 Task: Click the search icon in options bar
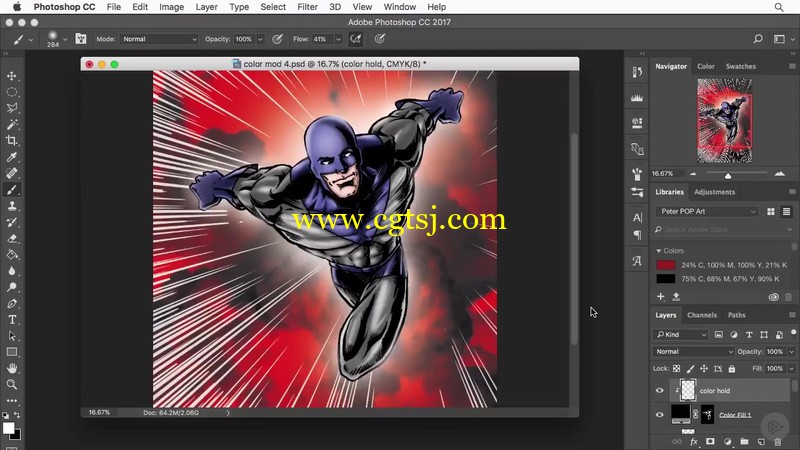click(758, 39)
